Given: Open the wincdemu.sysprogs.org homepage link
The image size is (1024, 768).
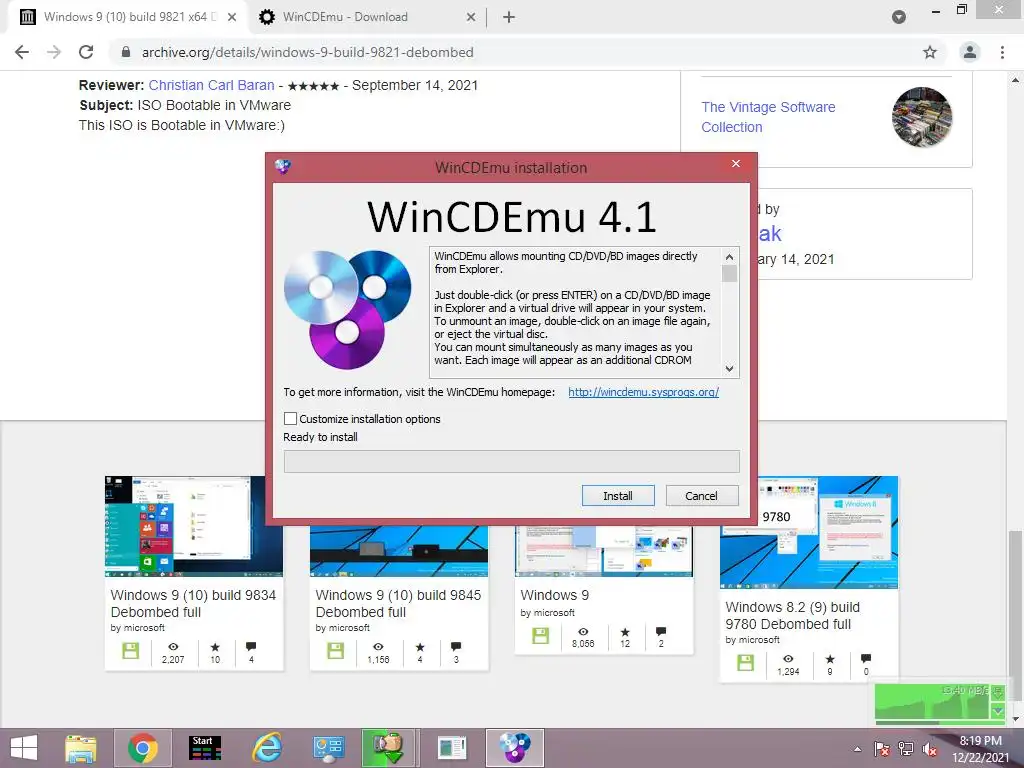Looking at the screenshot, I should [x=643, y=392].
